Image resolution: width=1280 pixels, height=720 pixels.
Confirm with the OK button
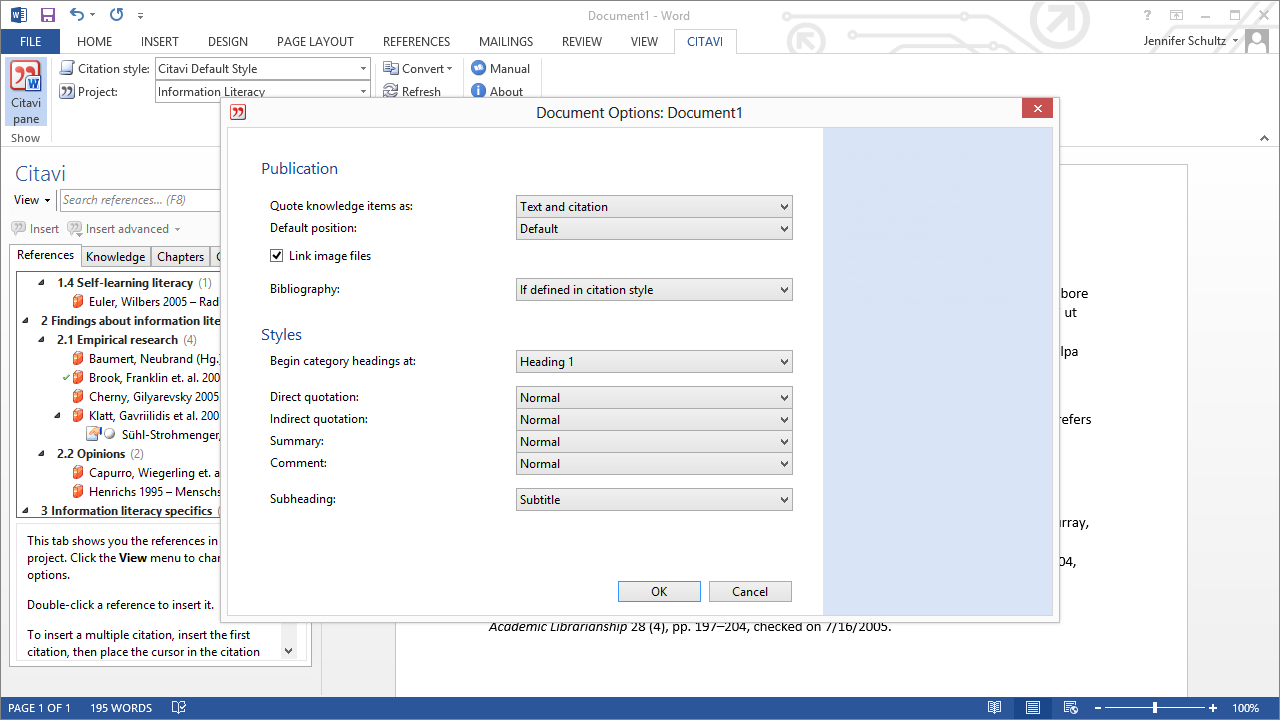[659, 592]
